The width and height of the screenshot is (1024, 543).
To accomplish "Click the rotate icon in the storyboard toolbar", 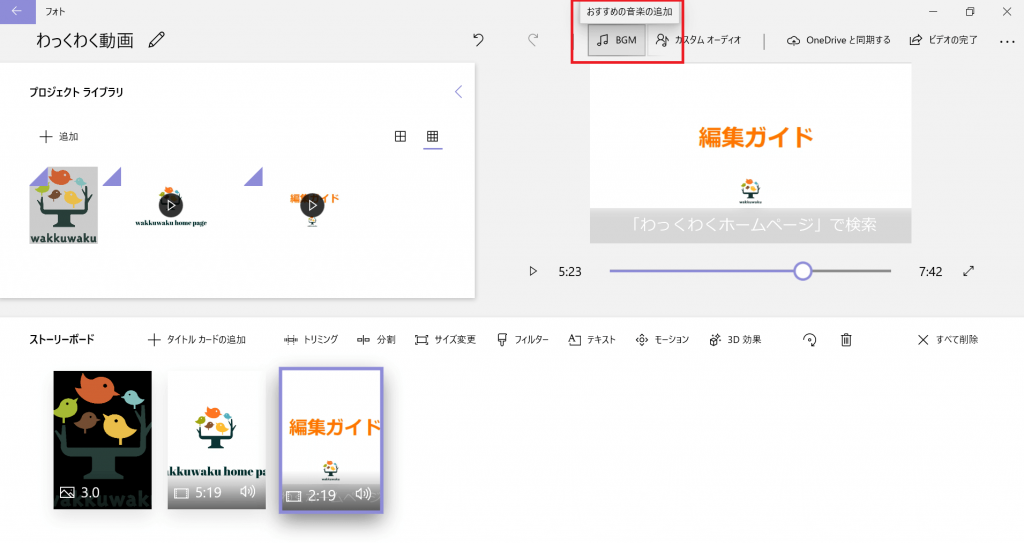I will (810, 340).
